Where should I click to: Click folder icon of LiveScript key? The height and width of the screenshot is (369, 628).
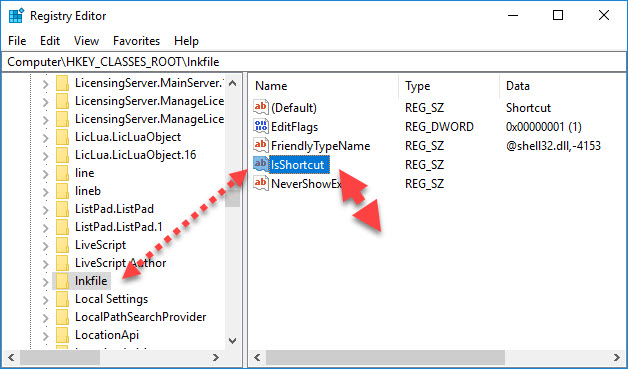(x=62, y=245)
